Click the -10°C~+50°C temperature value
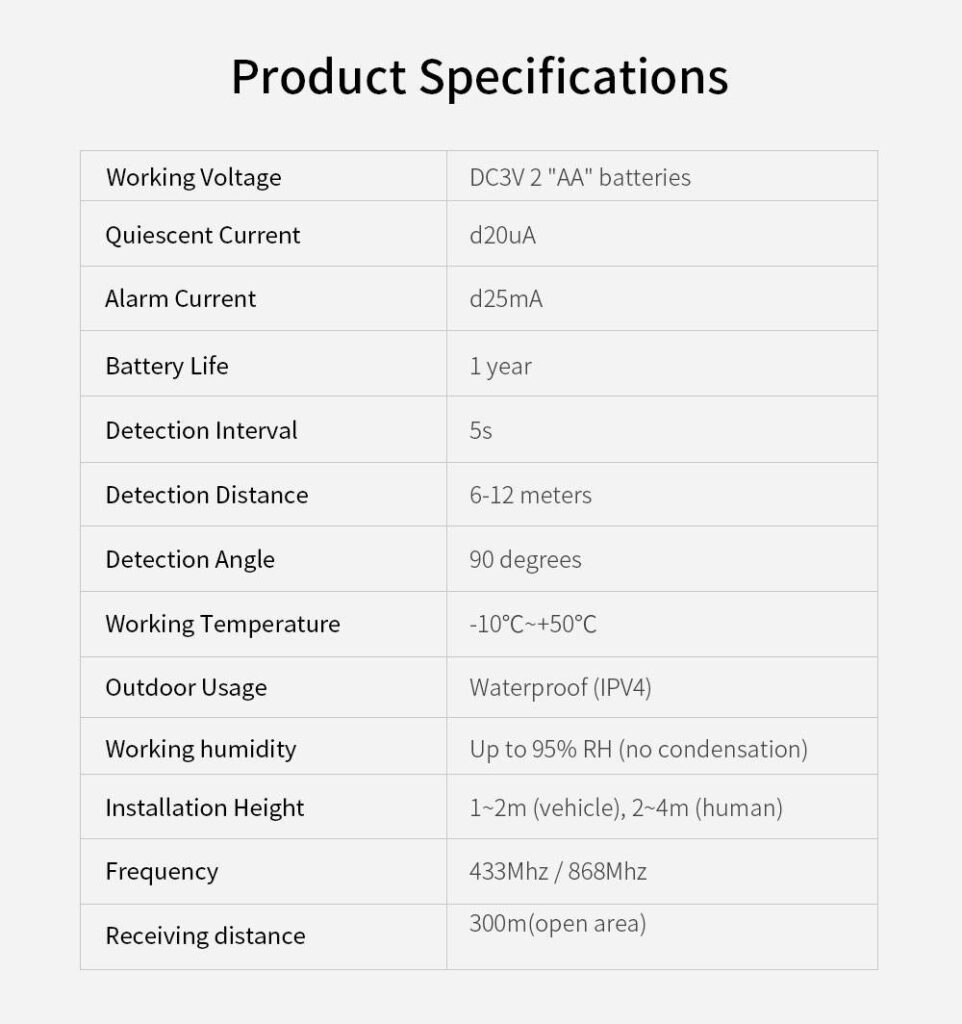The width and height of the screenshot is (962, 1024). pyautogui.click(x=533, y=625)
